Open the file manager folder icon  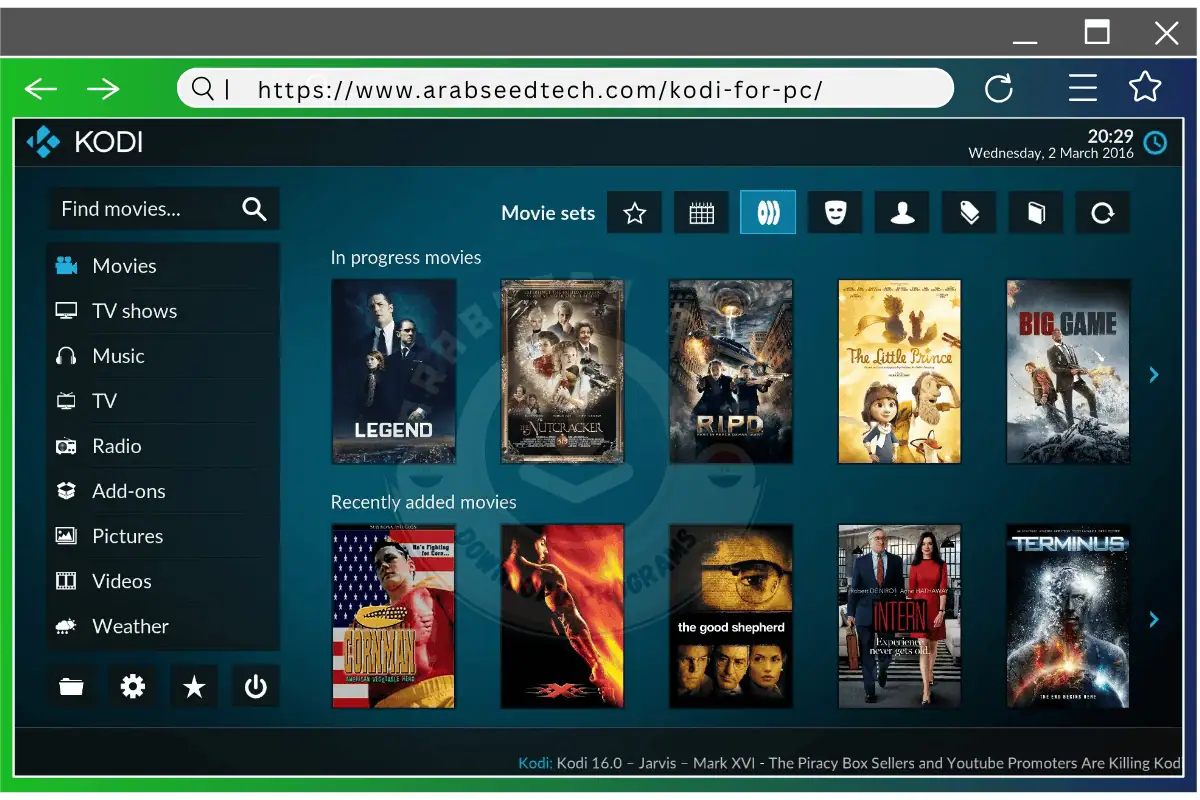click(x=71, y=686)
